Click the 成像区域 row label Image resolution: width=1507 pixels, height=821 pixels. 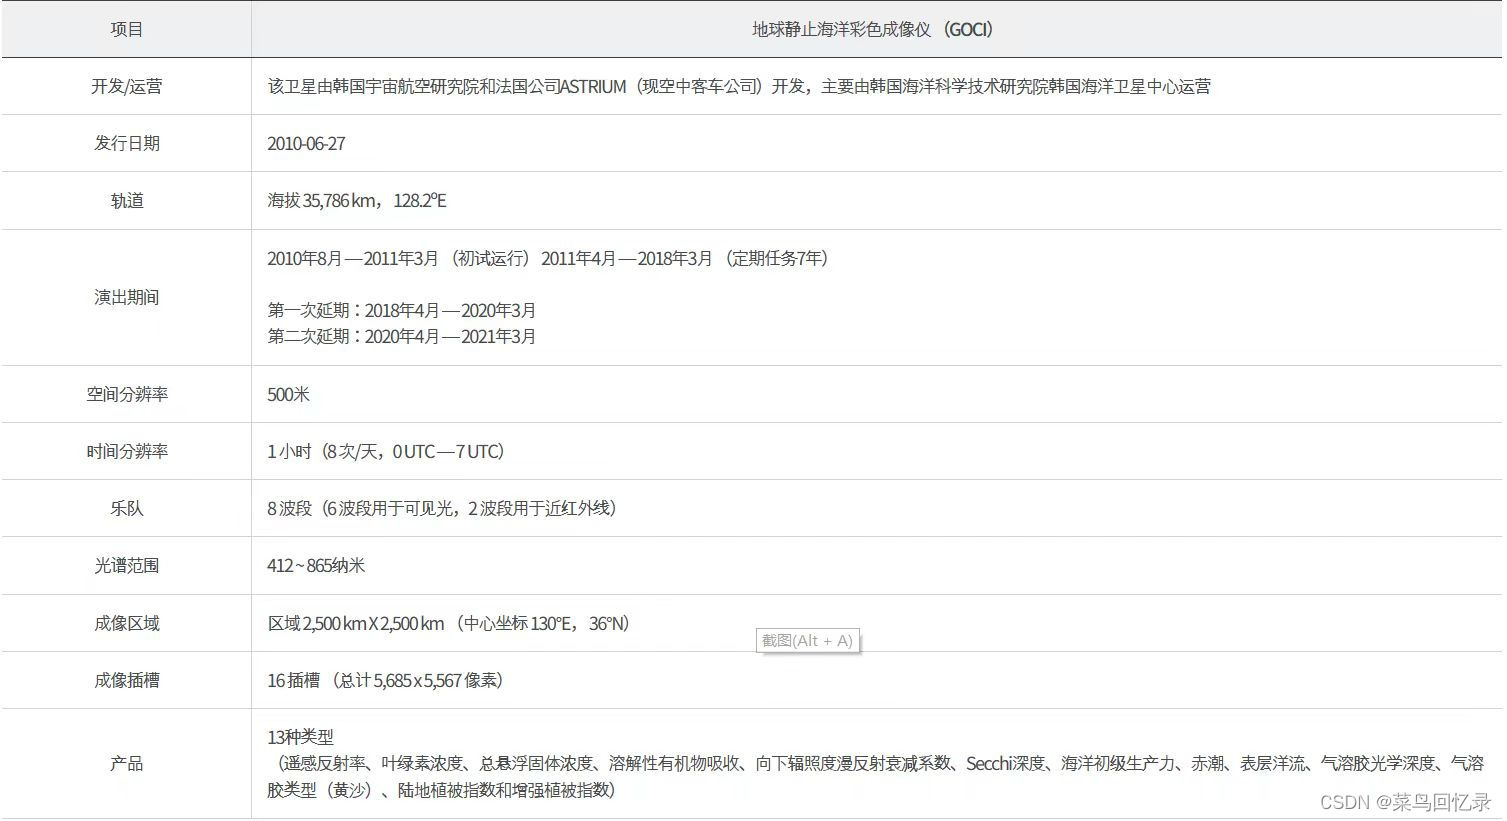tap(126, 622)
